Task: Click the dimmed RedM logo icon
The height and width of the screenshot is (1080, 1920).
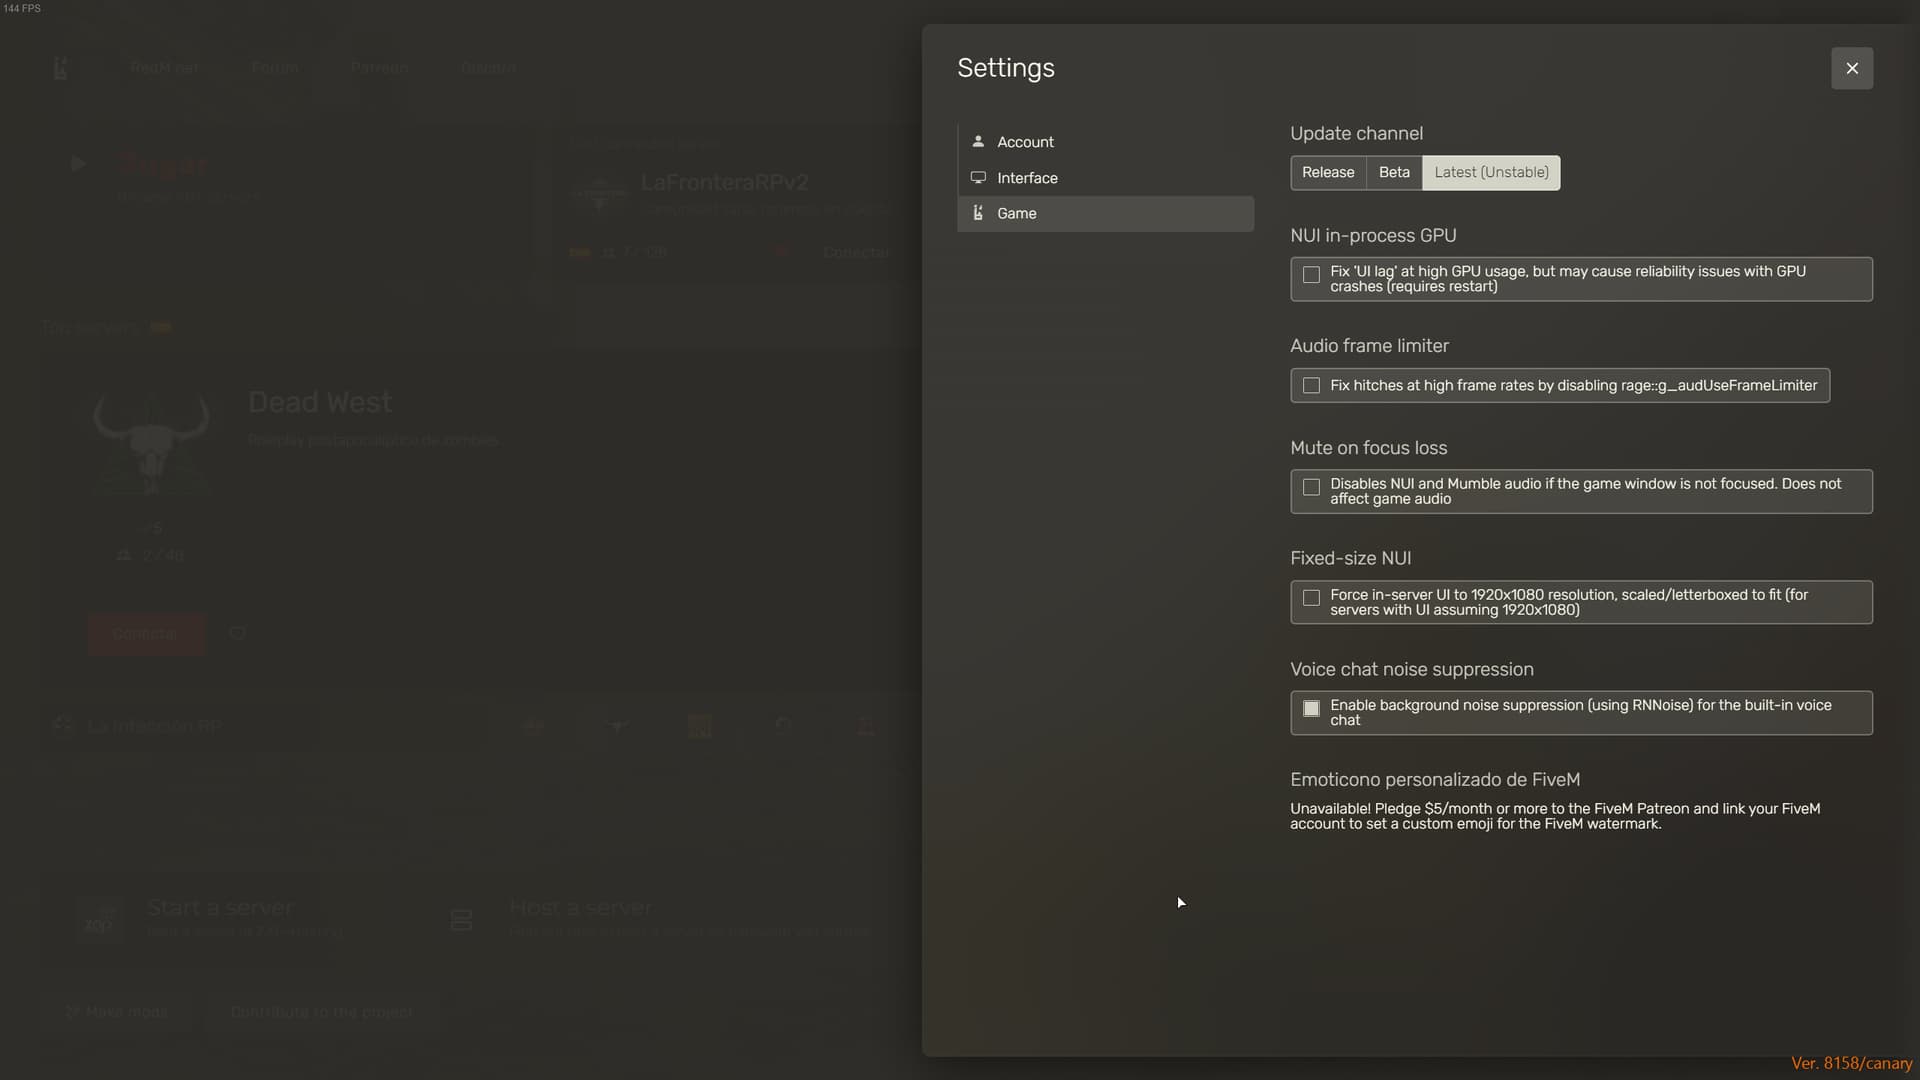Action: point(60,68)
